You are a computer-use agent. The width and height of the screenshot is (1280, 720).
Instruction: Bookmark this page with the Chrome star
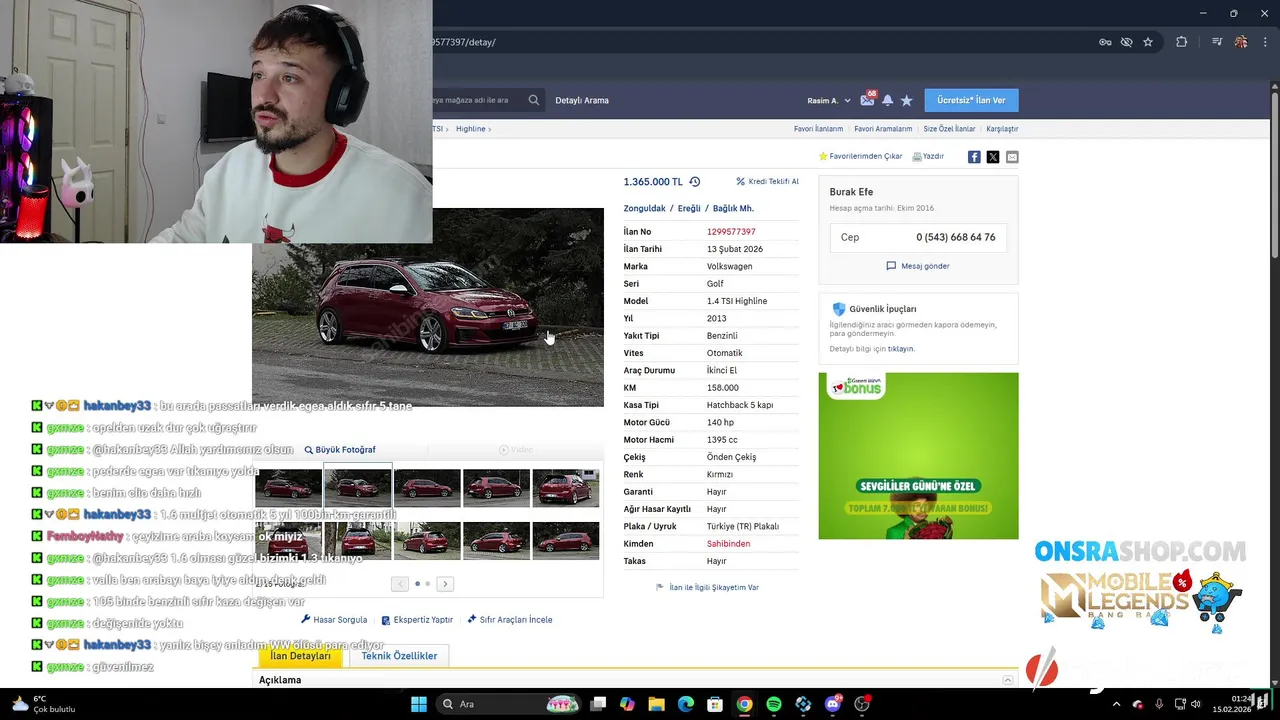[1148, 42]
